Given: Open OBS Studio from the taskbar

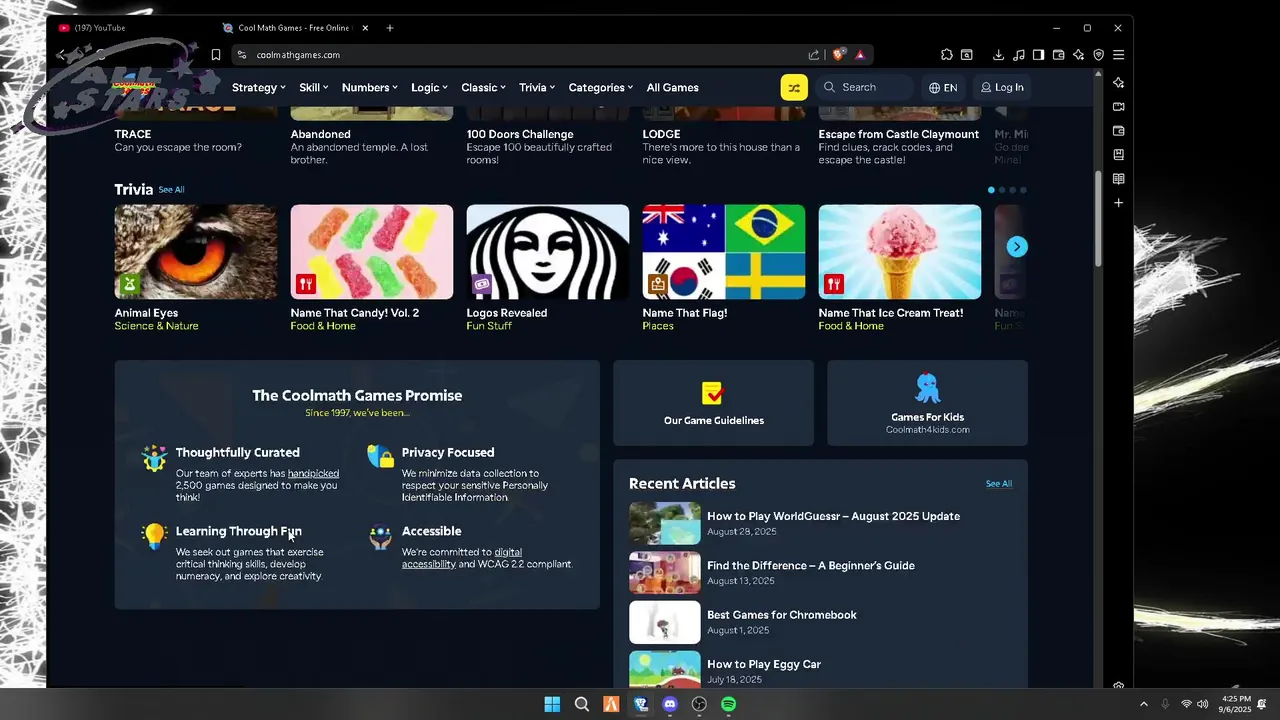Looking at the screenshot, I should [699, 704].
